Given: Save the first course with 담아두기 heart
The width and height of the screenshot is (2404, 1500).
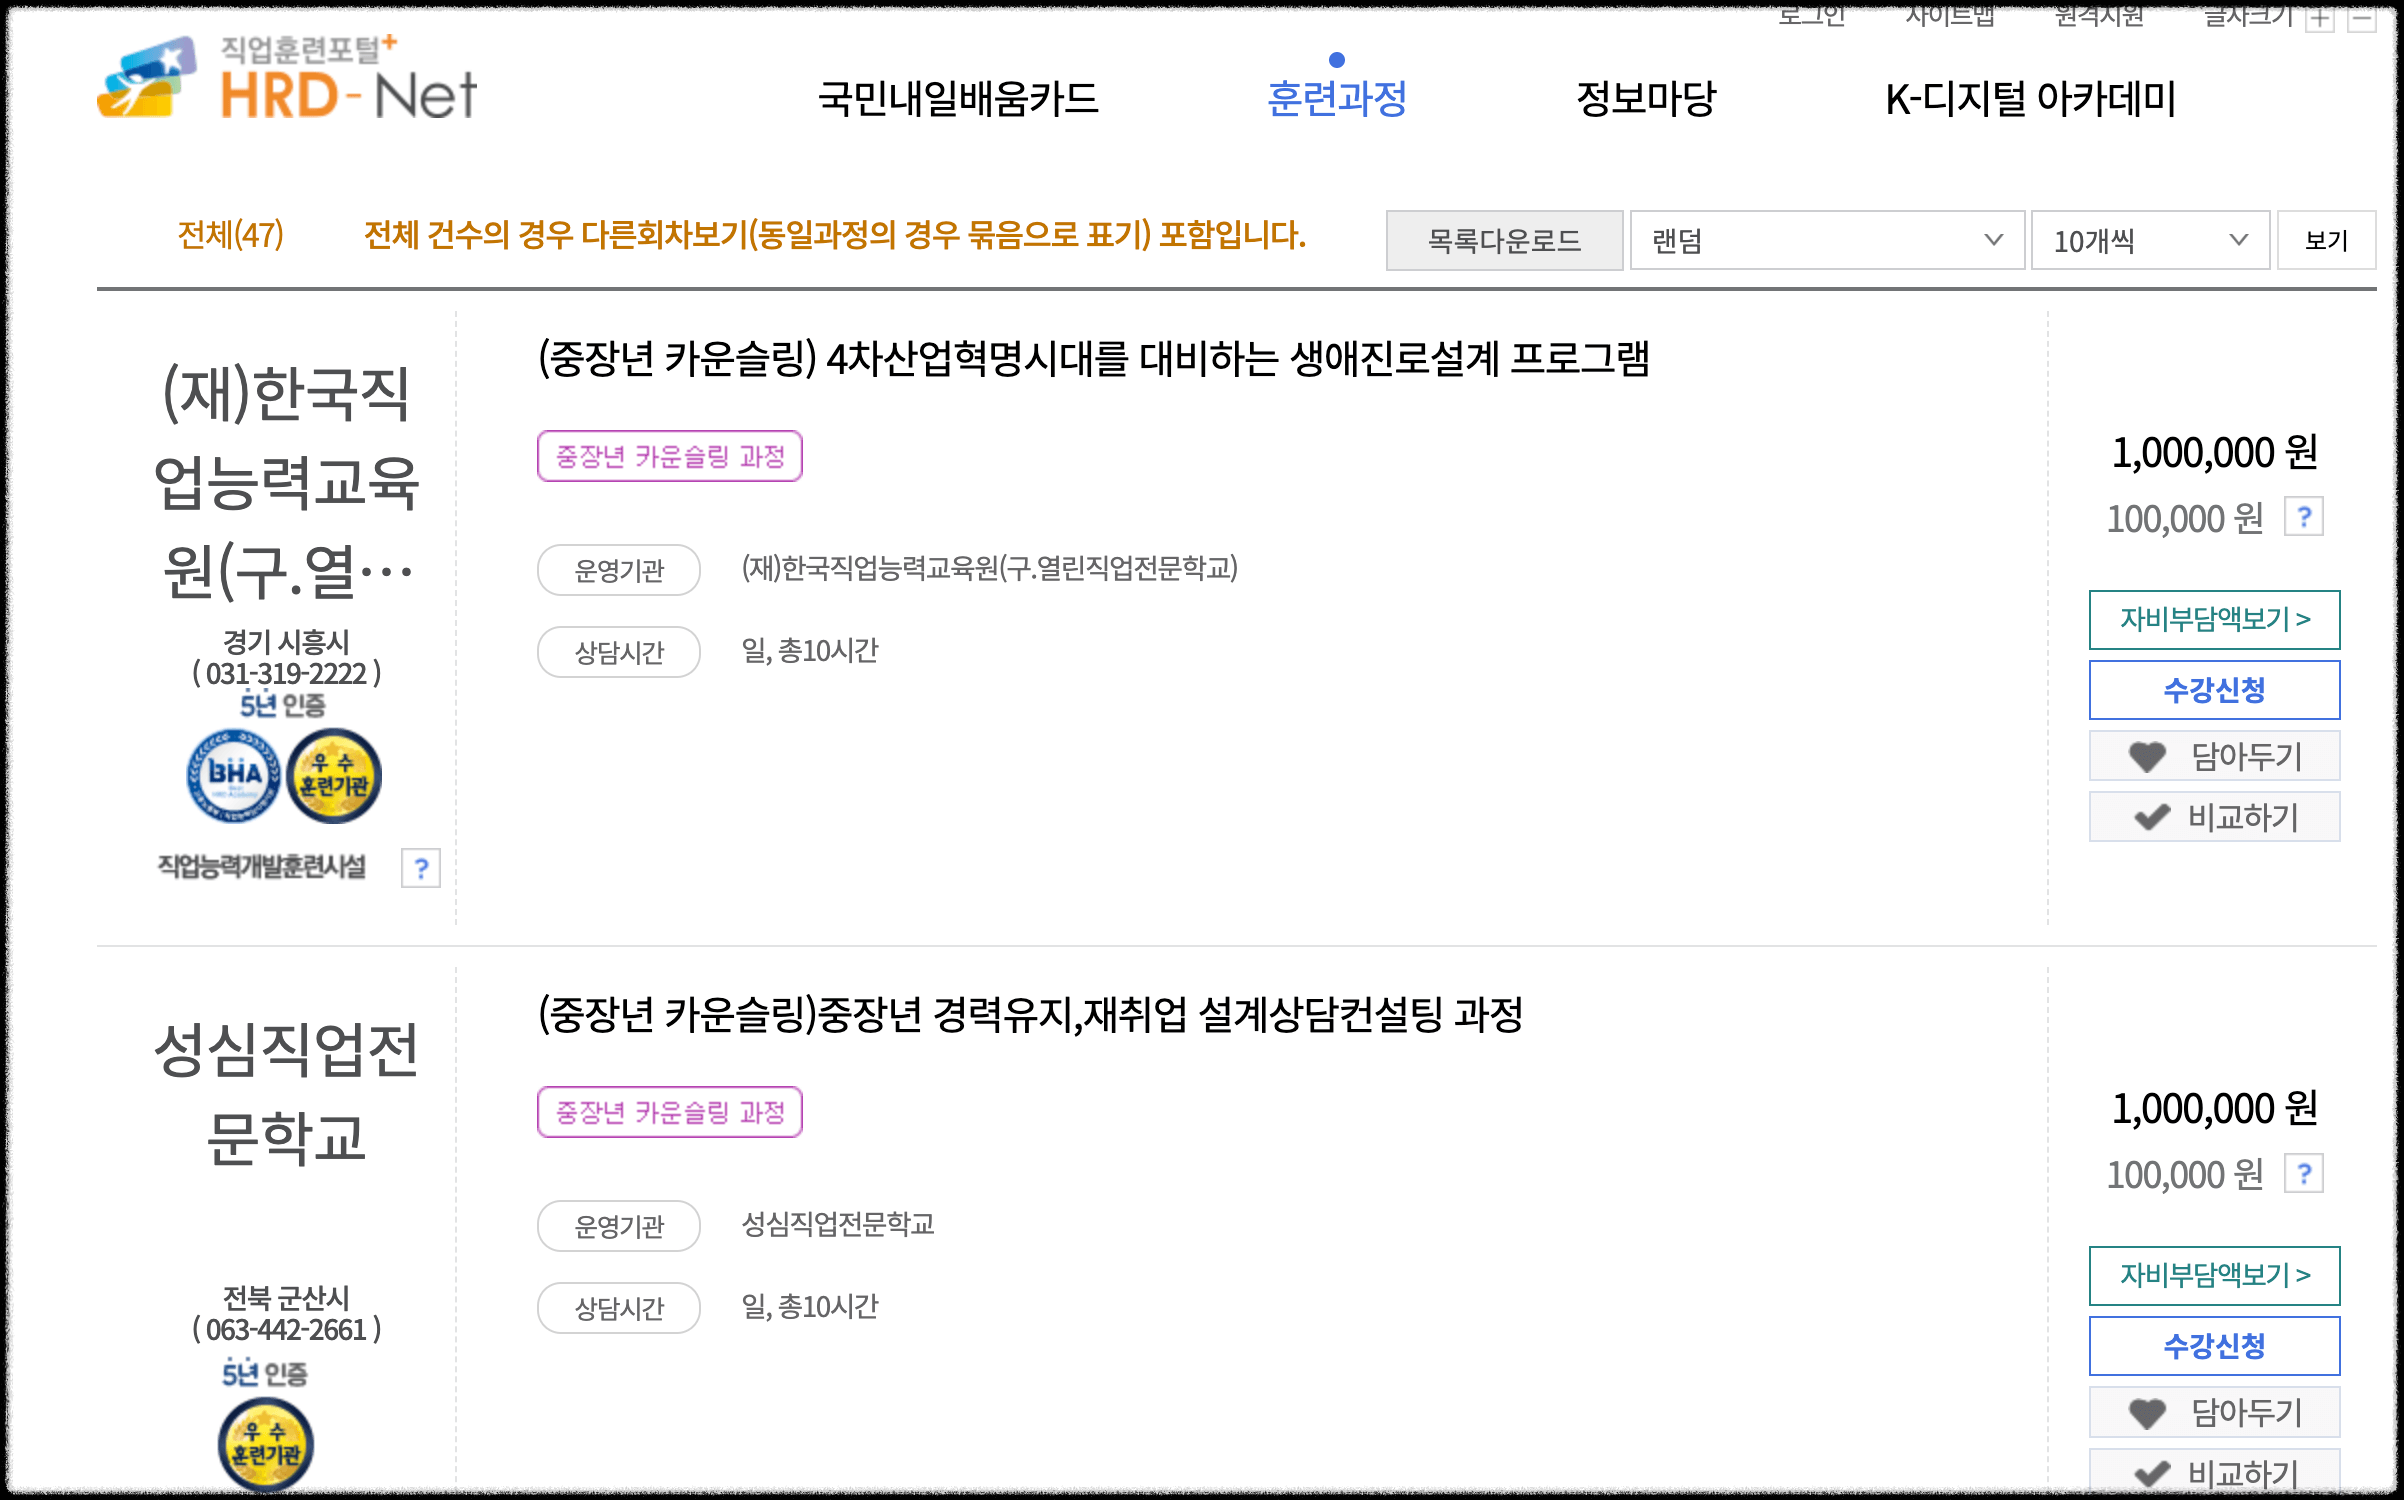Looking at the screenshot, I should (2214, 756).
